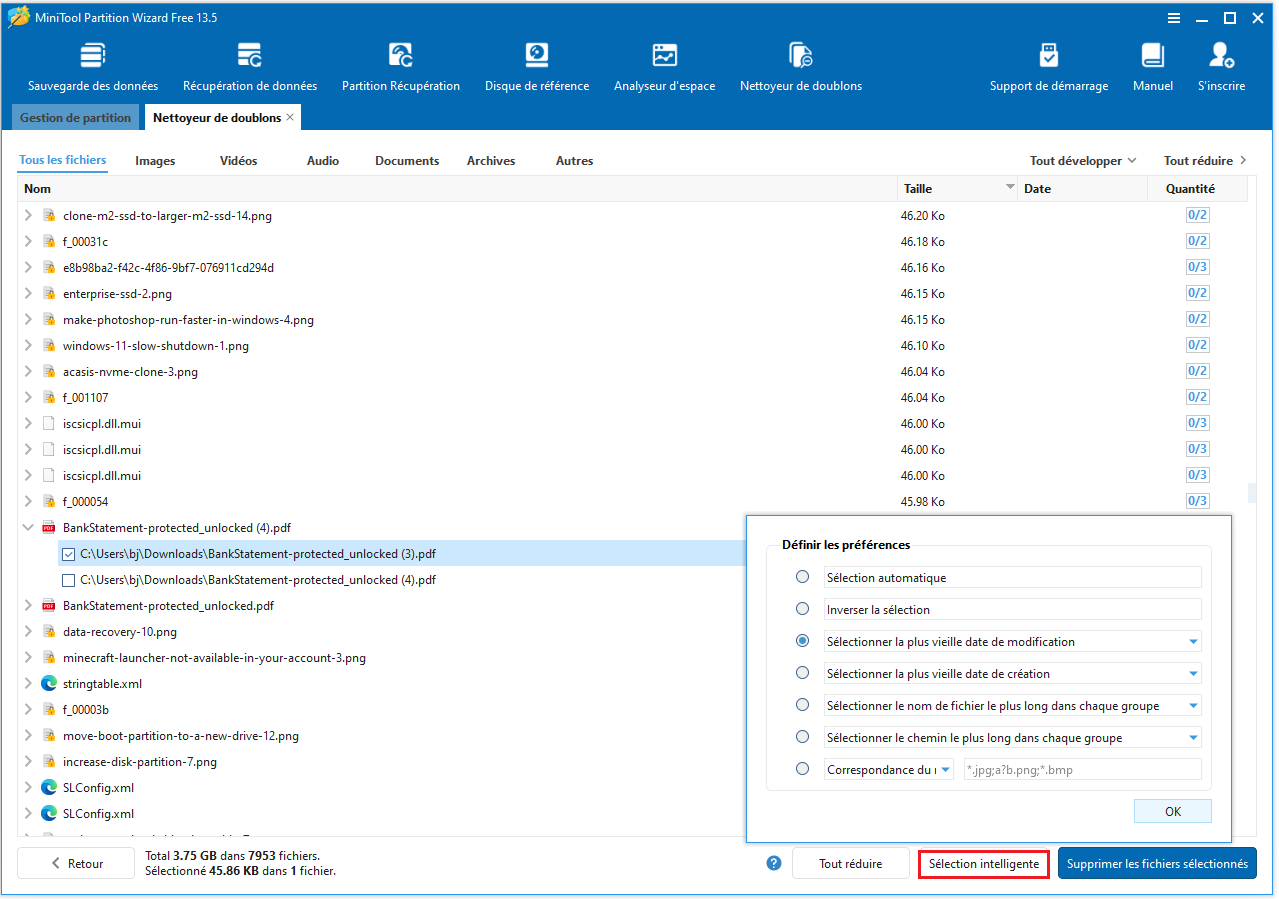1279x899 pixels.
Task: Choose Inverser la sélection option
Action: click(x=802, y=608)
